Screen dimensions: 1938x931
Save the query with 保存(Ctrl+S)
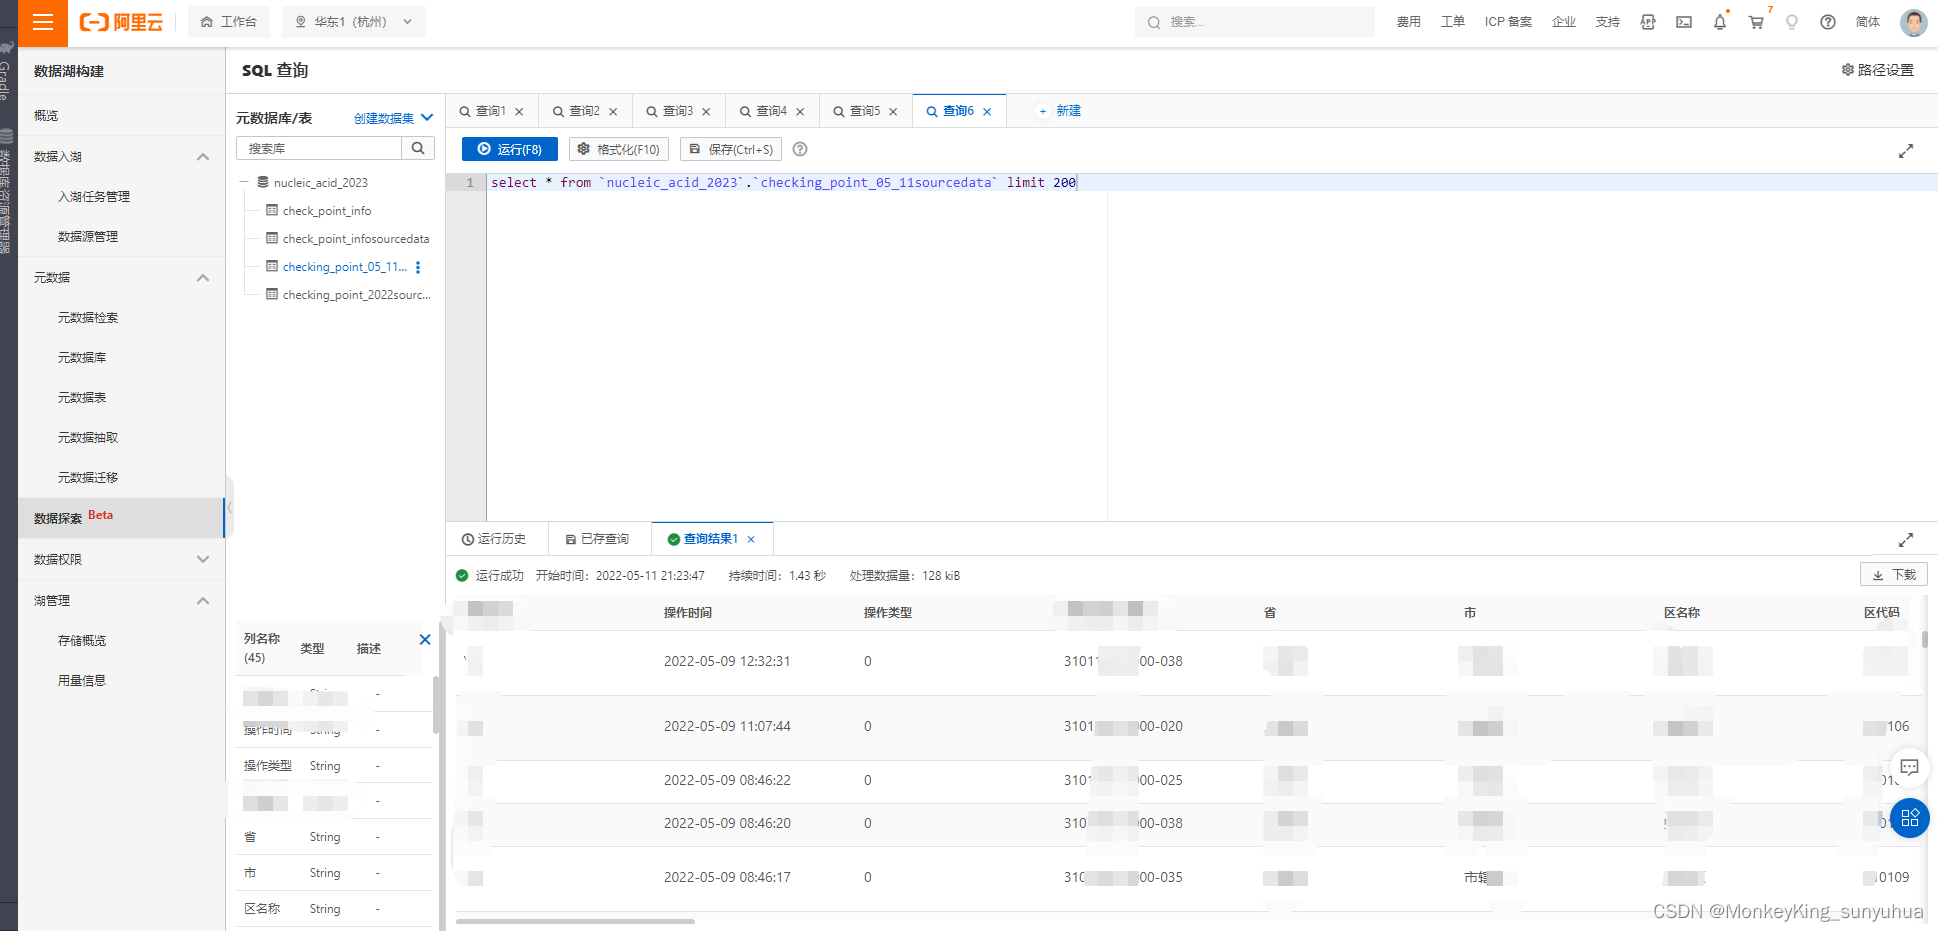pyautogui.click(x=731, y=149)
